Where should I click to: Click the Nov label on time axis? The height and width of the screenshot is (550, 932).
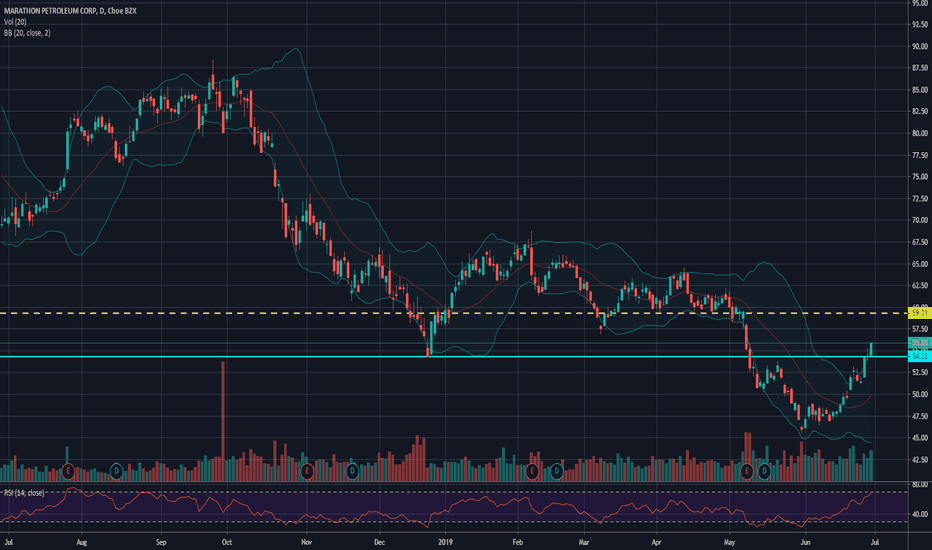(x=306, y=542)
